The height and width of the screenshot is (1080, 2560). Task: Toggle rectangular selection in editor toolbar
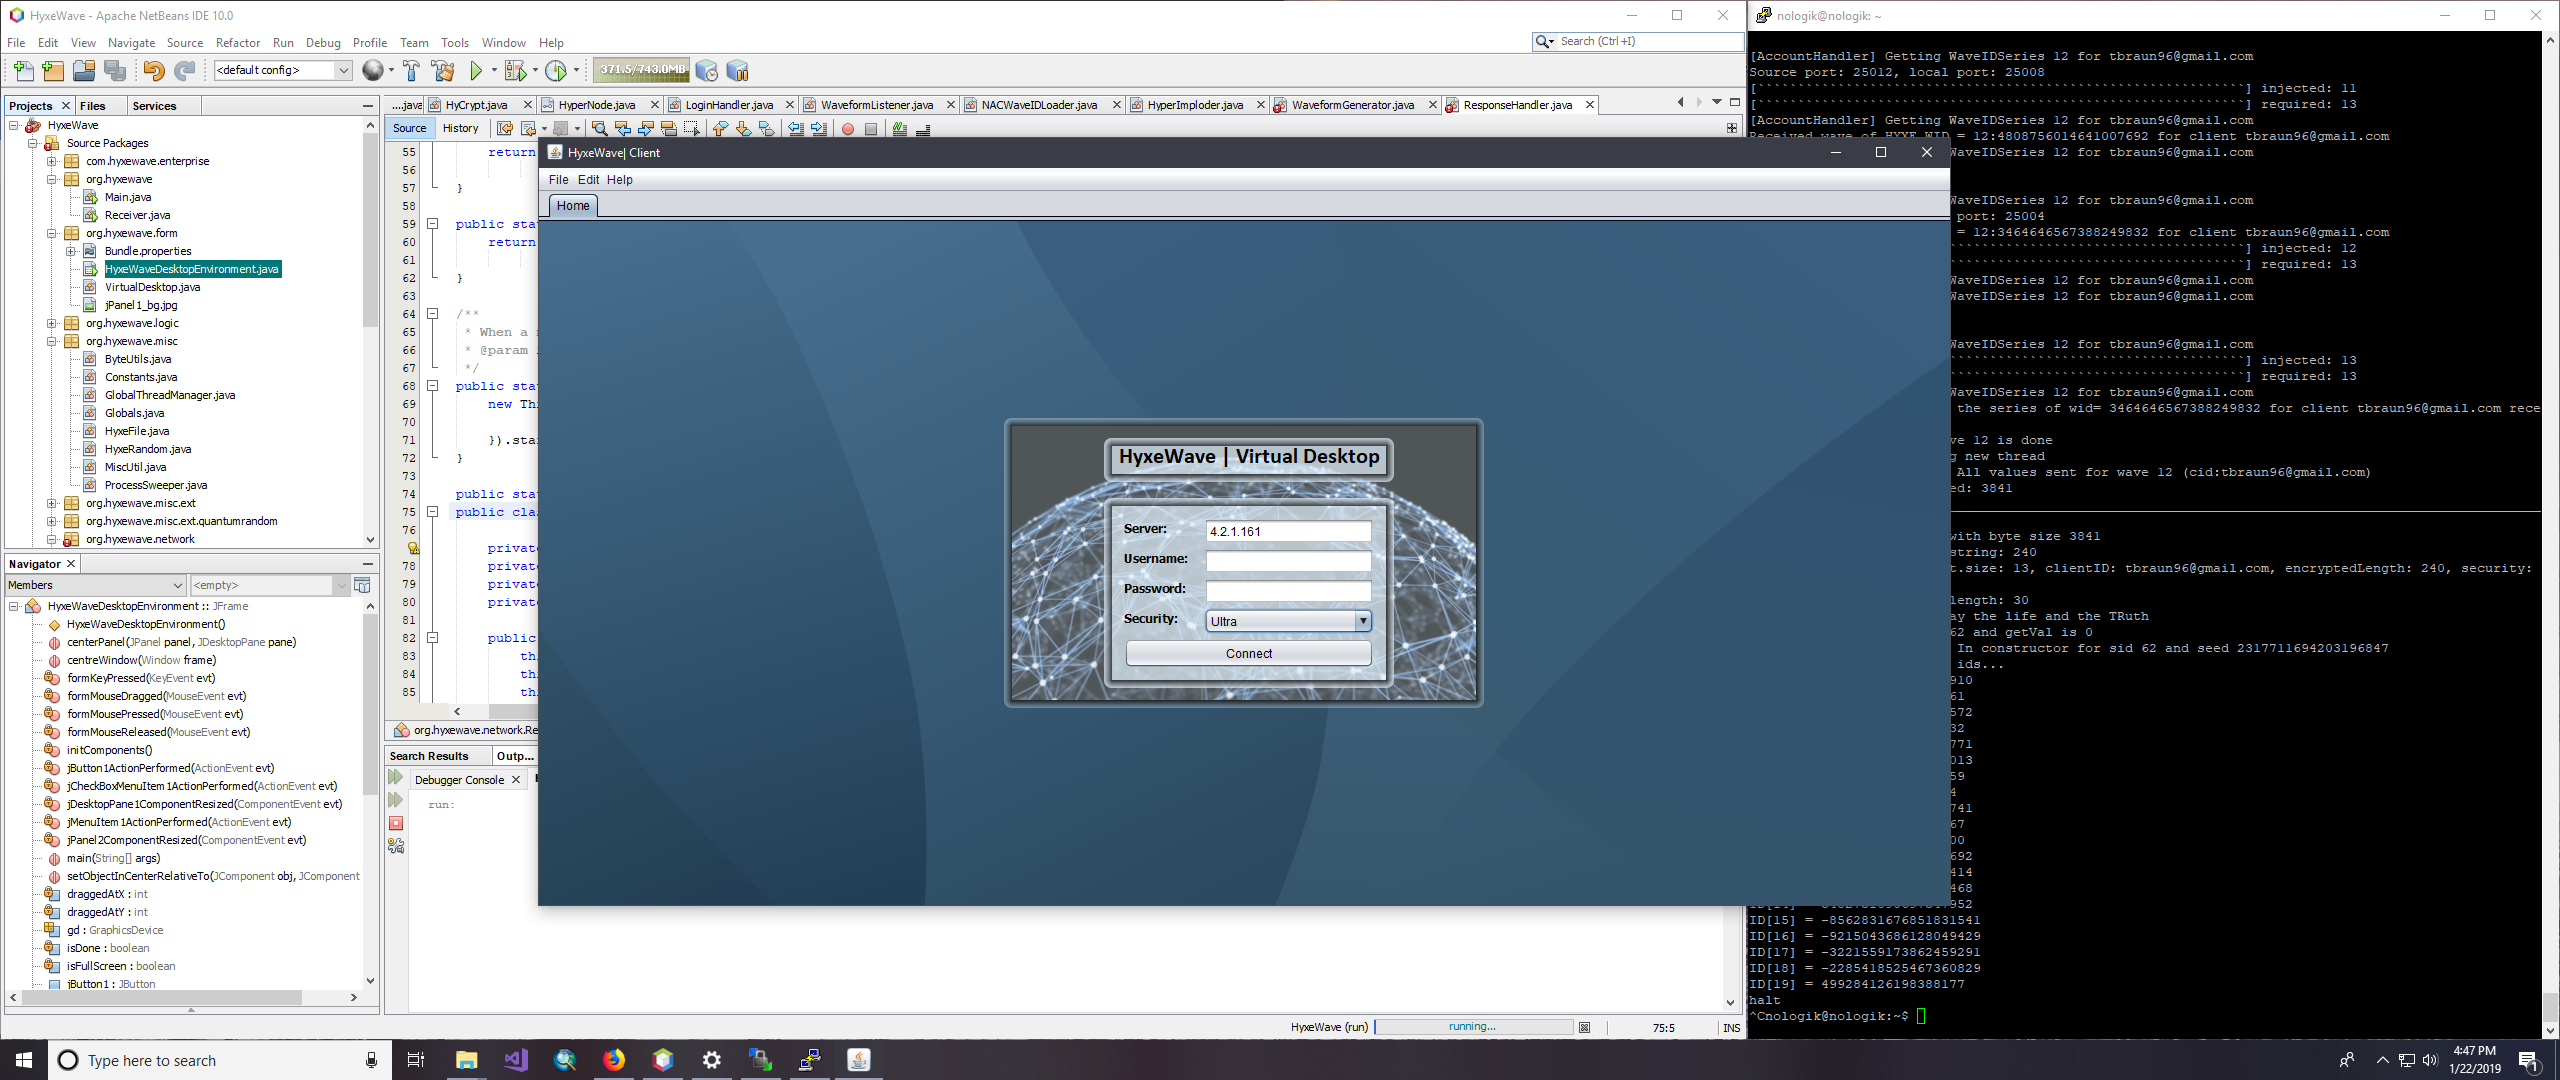point(691,129)
